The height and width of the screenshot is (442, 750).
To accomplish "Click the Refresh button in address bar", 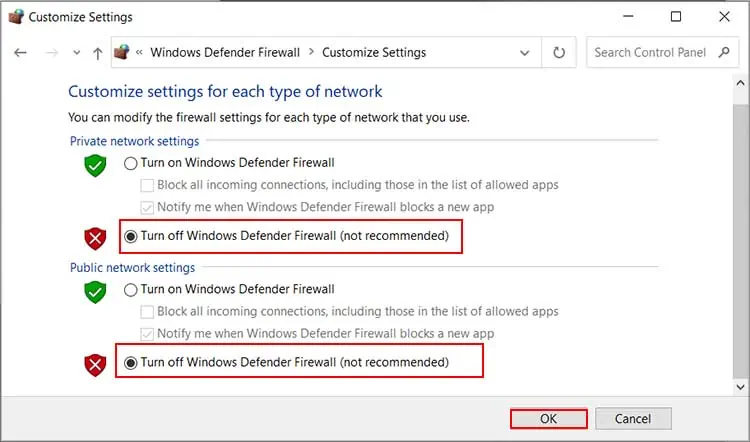I will 559,53.
